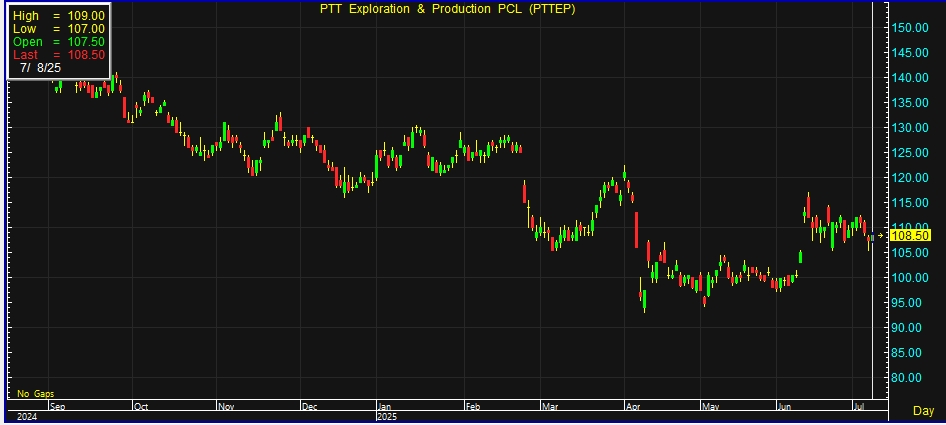Click the Oct month label on time axis
Screen dimensions: 946x425
[x=141, y=407]
